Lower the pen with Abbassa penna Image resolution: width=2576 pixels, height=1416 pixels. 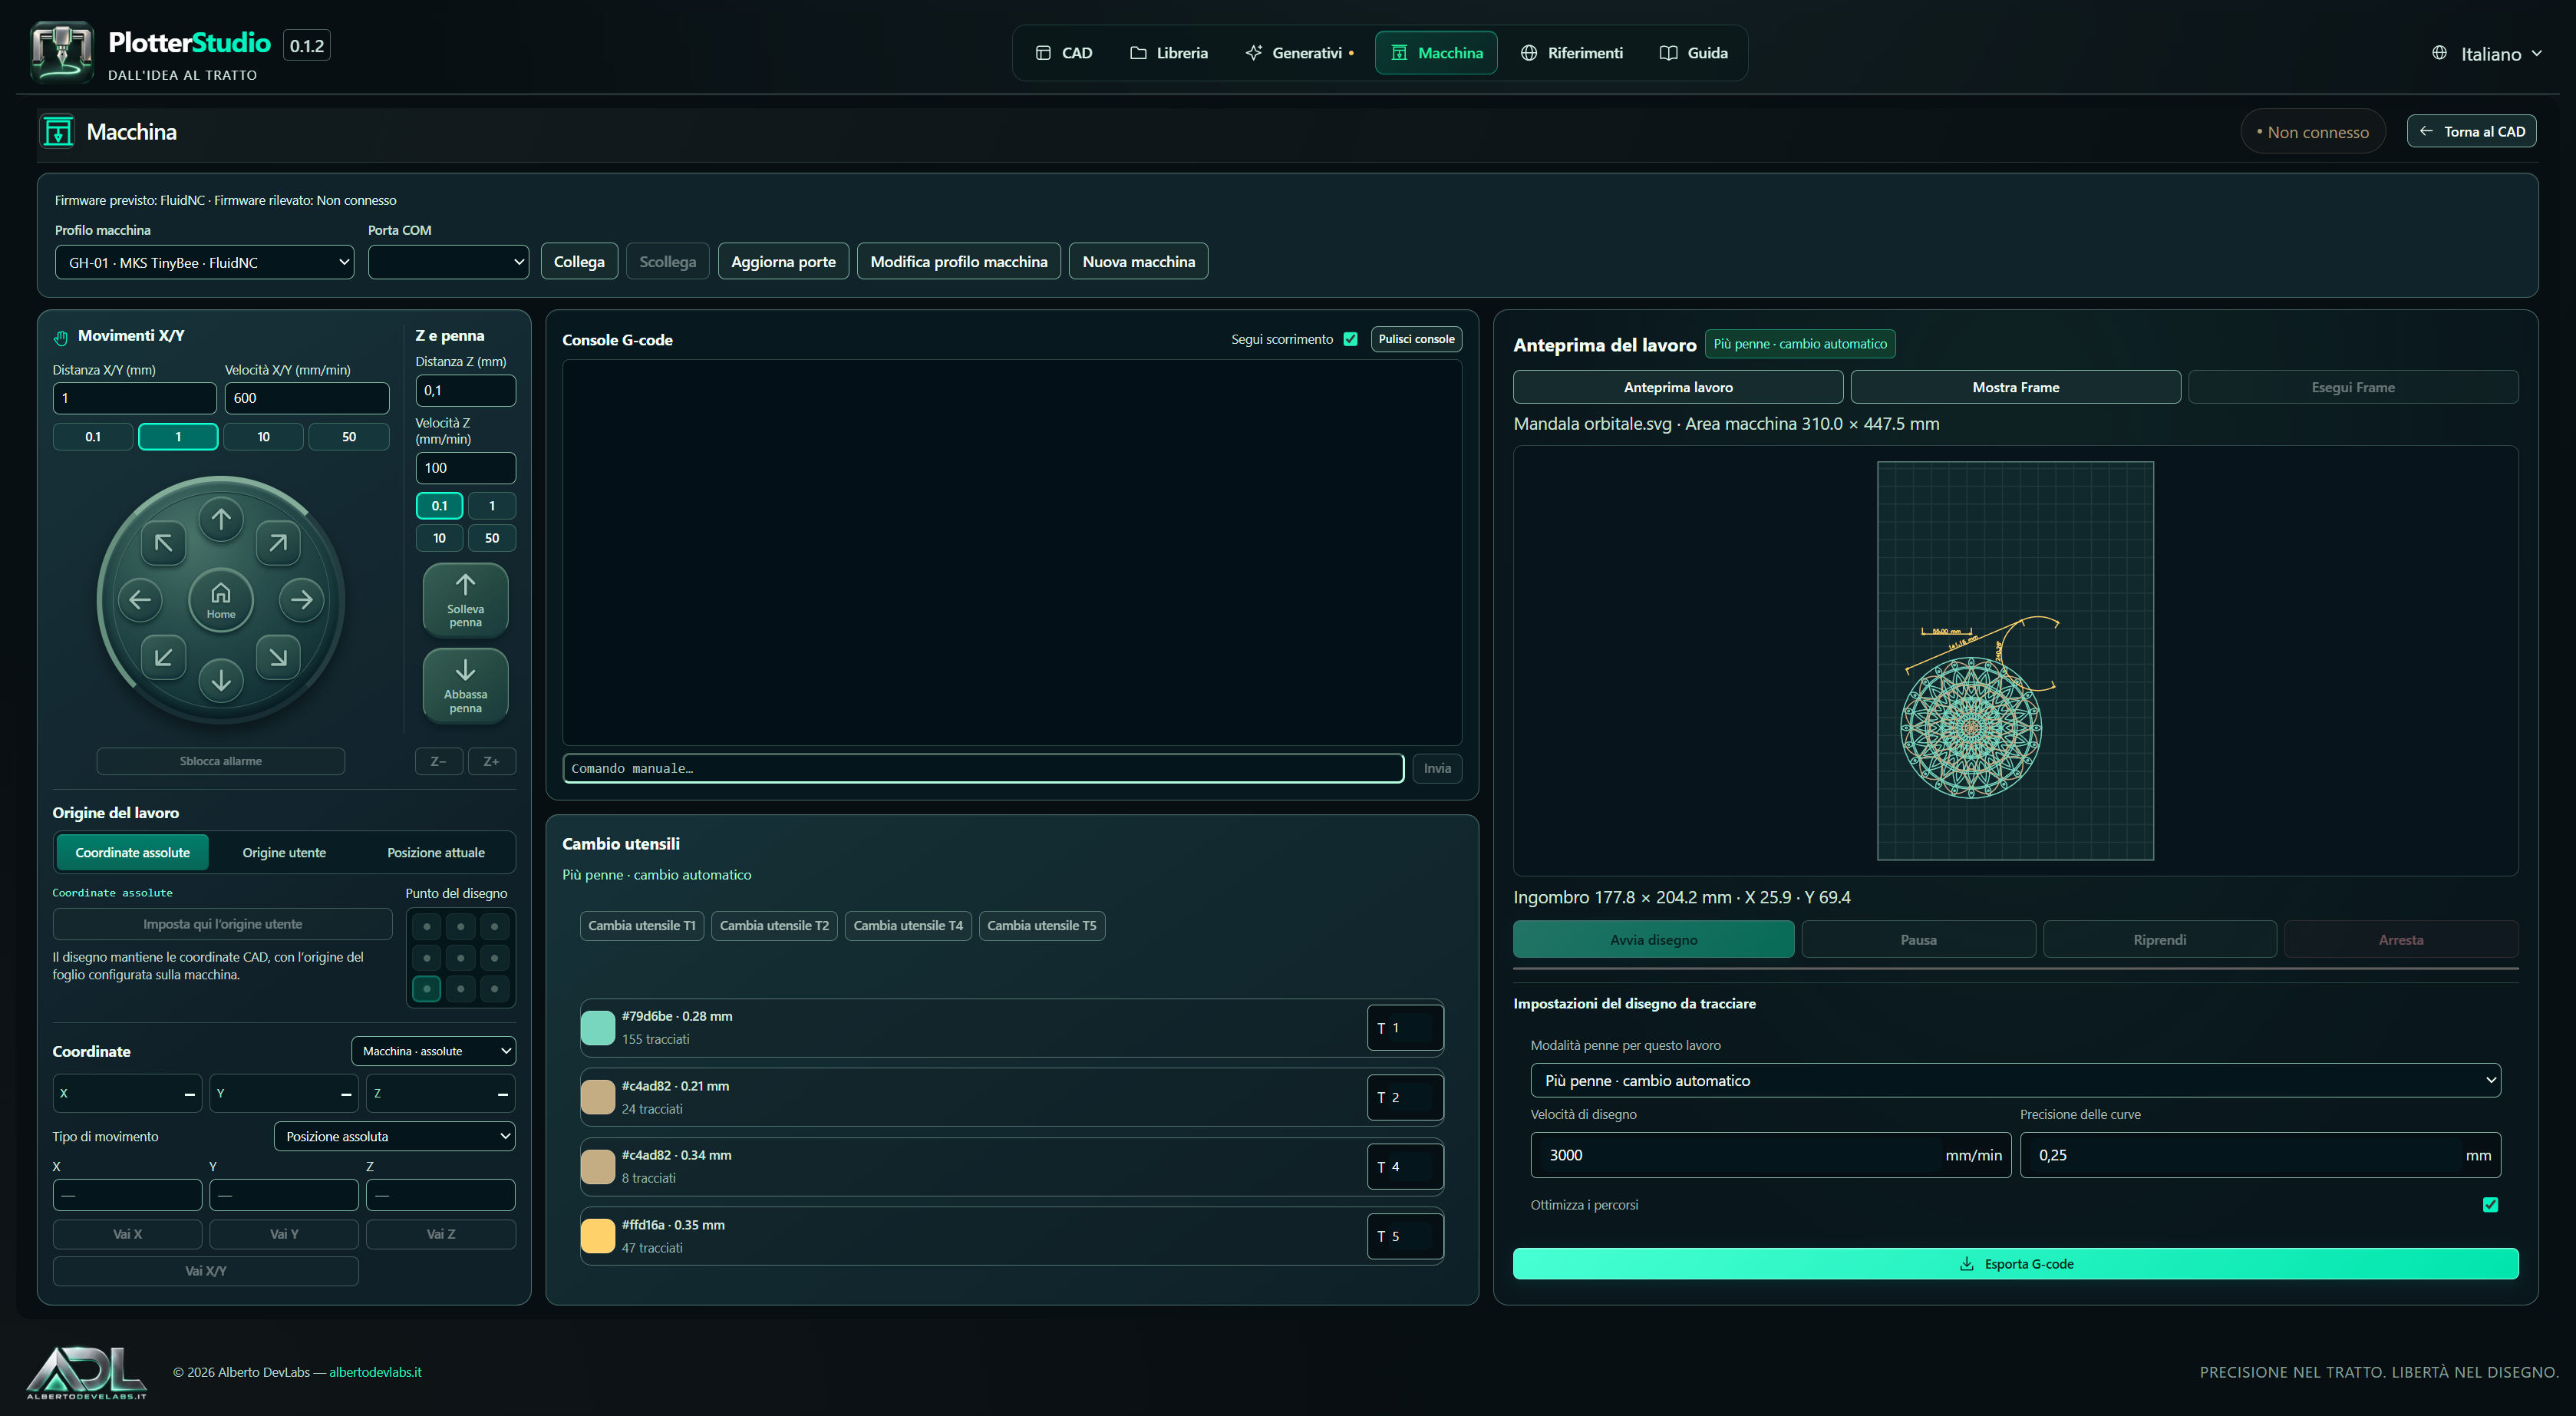pos(465,686)
